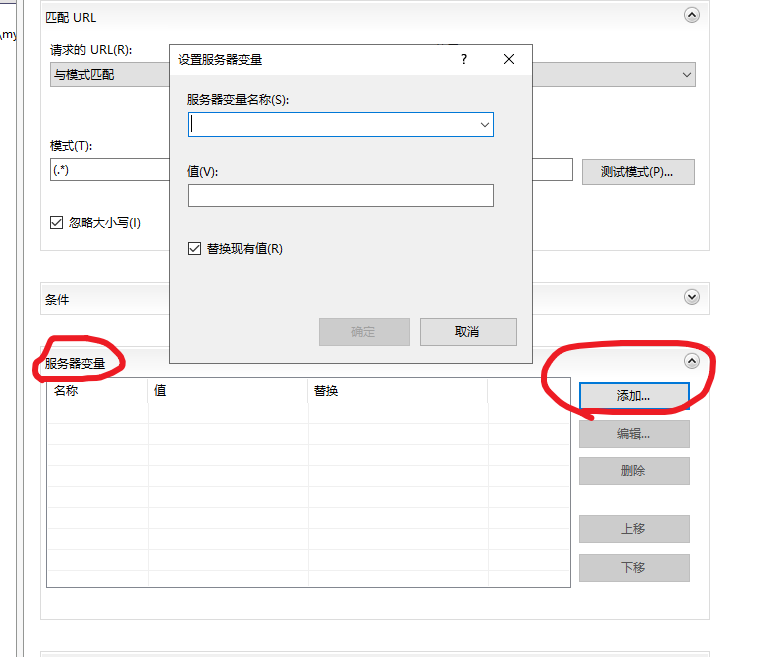Collapse the 匹配 URL section
The height and width of the screenshot is (657, 776).
click(x=691, y=15)
